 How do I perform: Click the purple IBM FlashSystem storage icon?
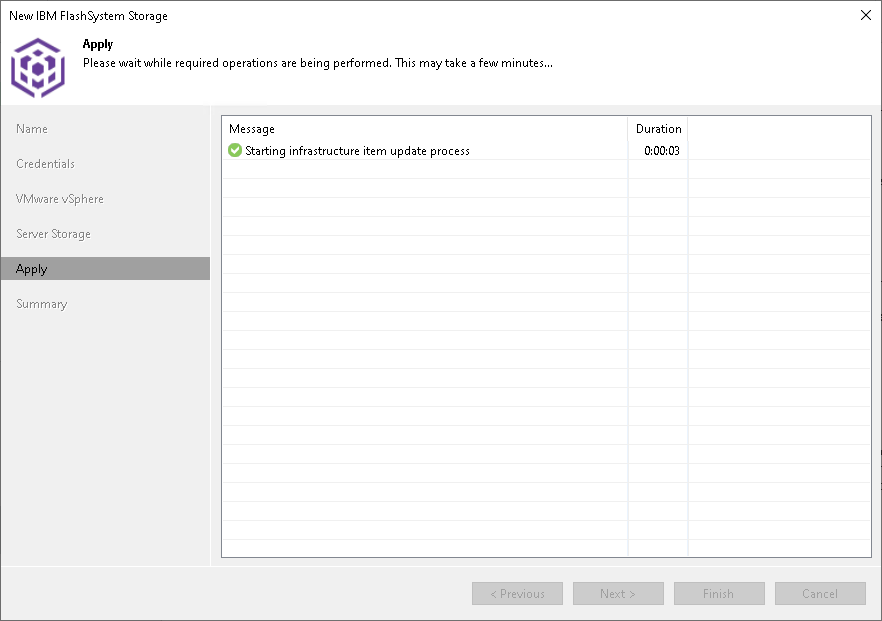click(x=38, y=68)
